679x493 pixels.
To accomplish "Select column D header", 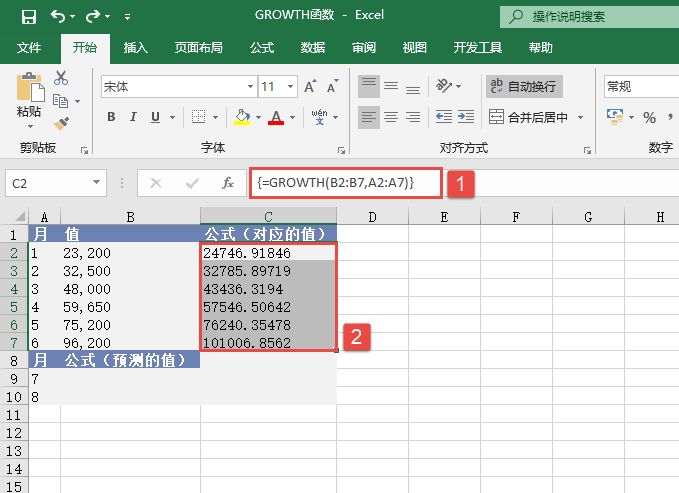I will pos(371,216).
